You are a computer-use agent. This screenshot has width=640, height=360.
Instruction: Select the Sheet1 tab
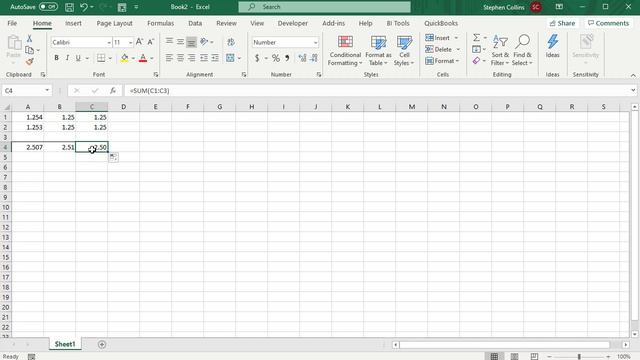click(65, 344)
